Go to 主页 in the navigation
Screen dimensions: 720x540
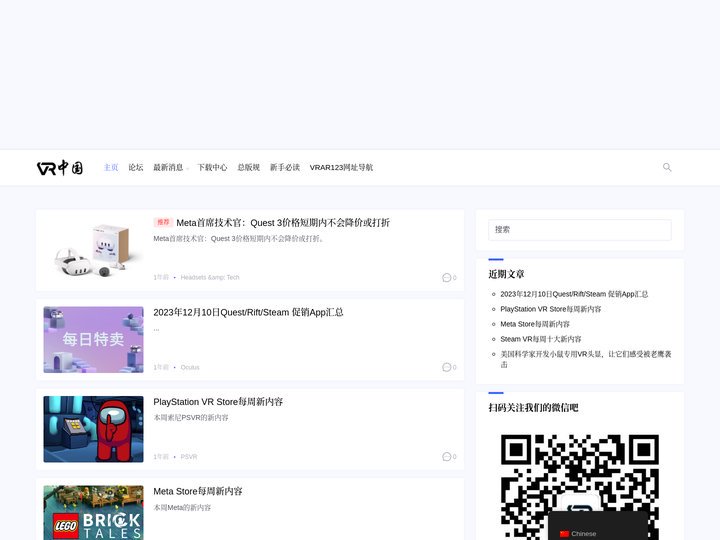coord(111,167)
